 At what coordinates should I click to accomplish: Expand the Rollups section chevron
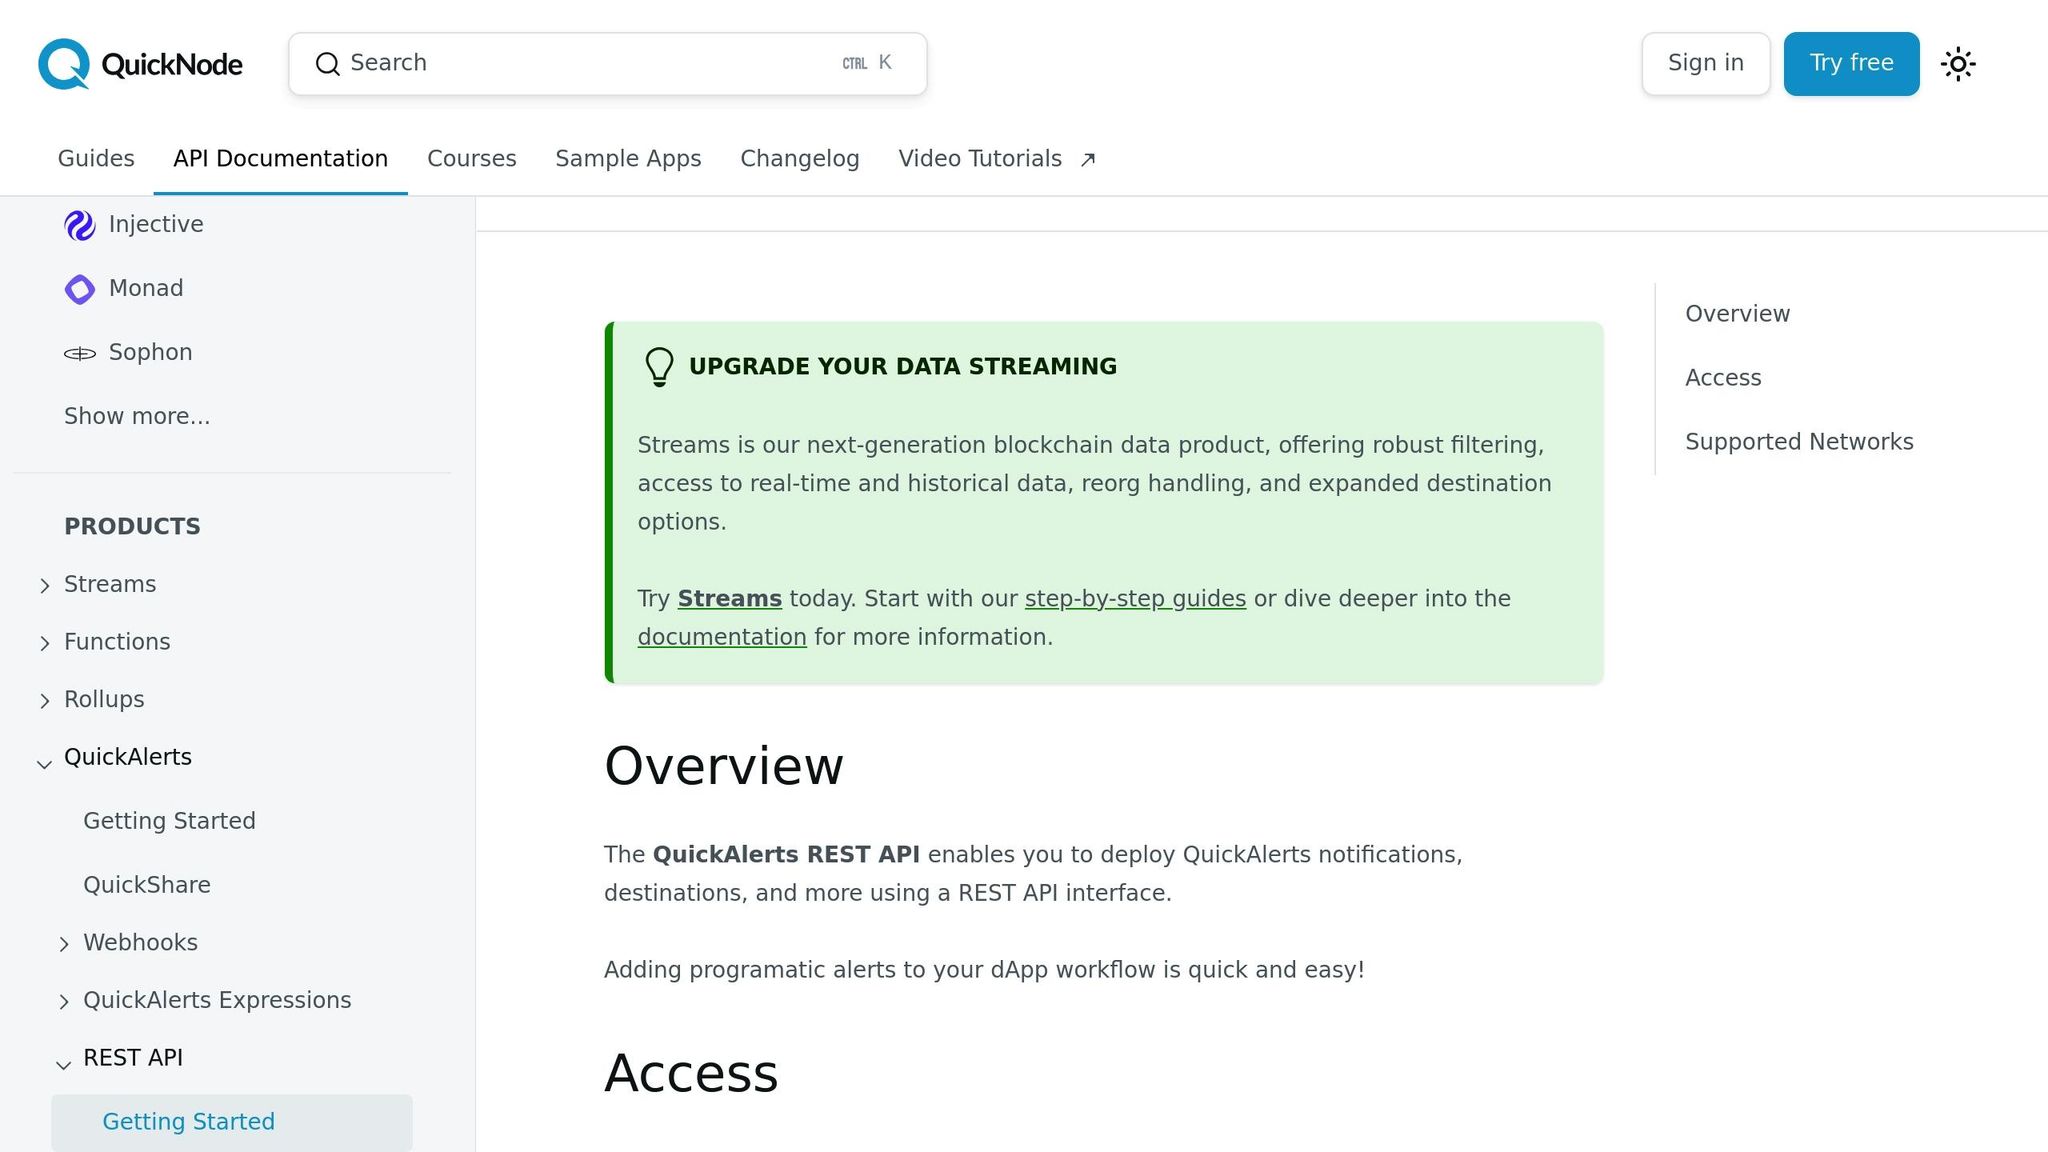coord(44,701)
